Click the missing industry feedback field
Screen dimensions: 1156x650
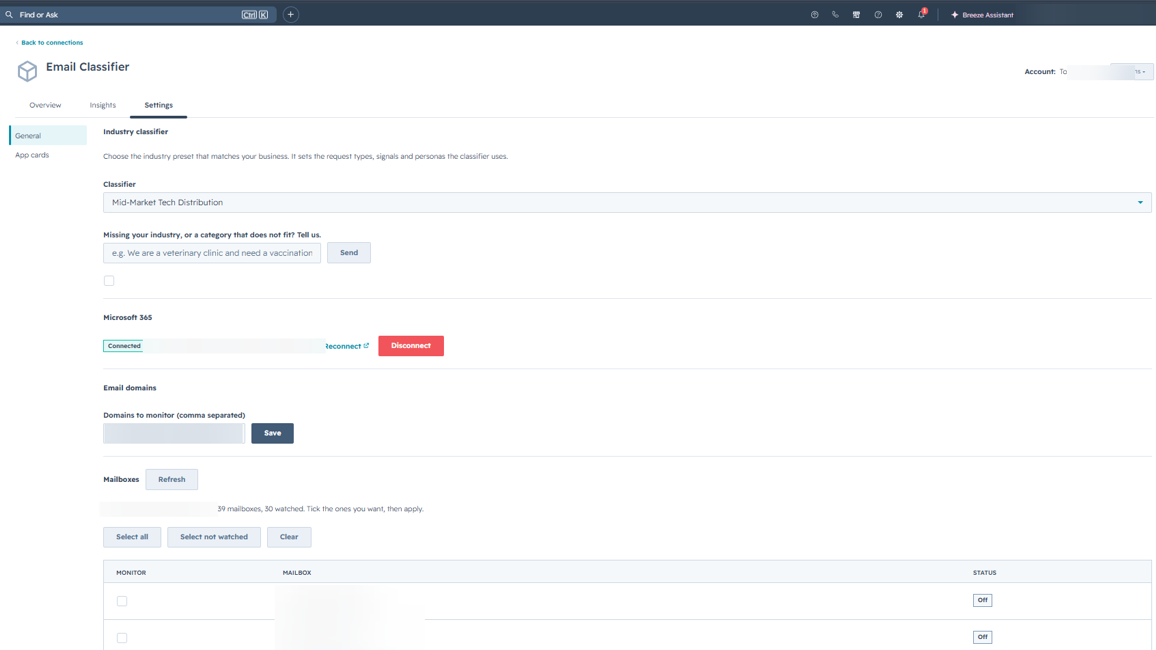(x=212, y=253)
